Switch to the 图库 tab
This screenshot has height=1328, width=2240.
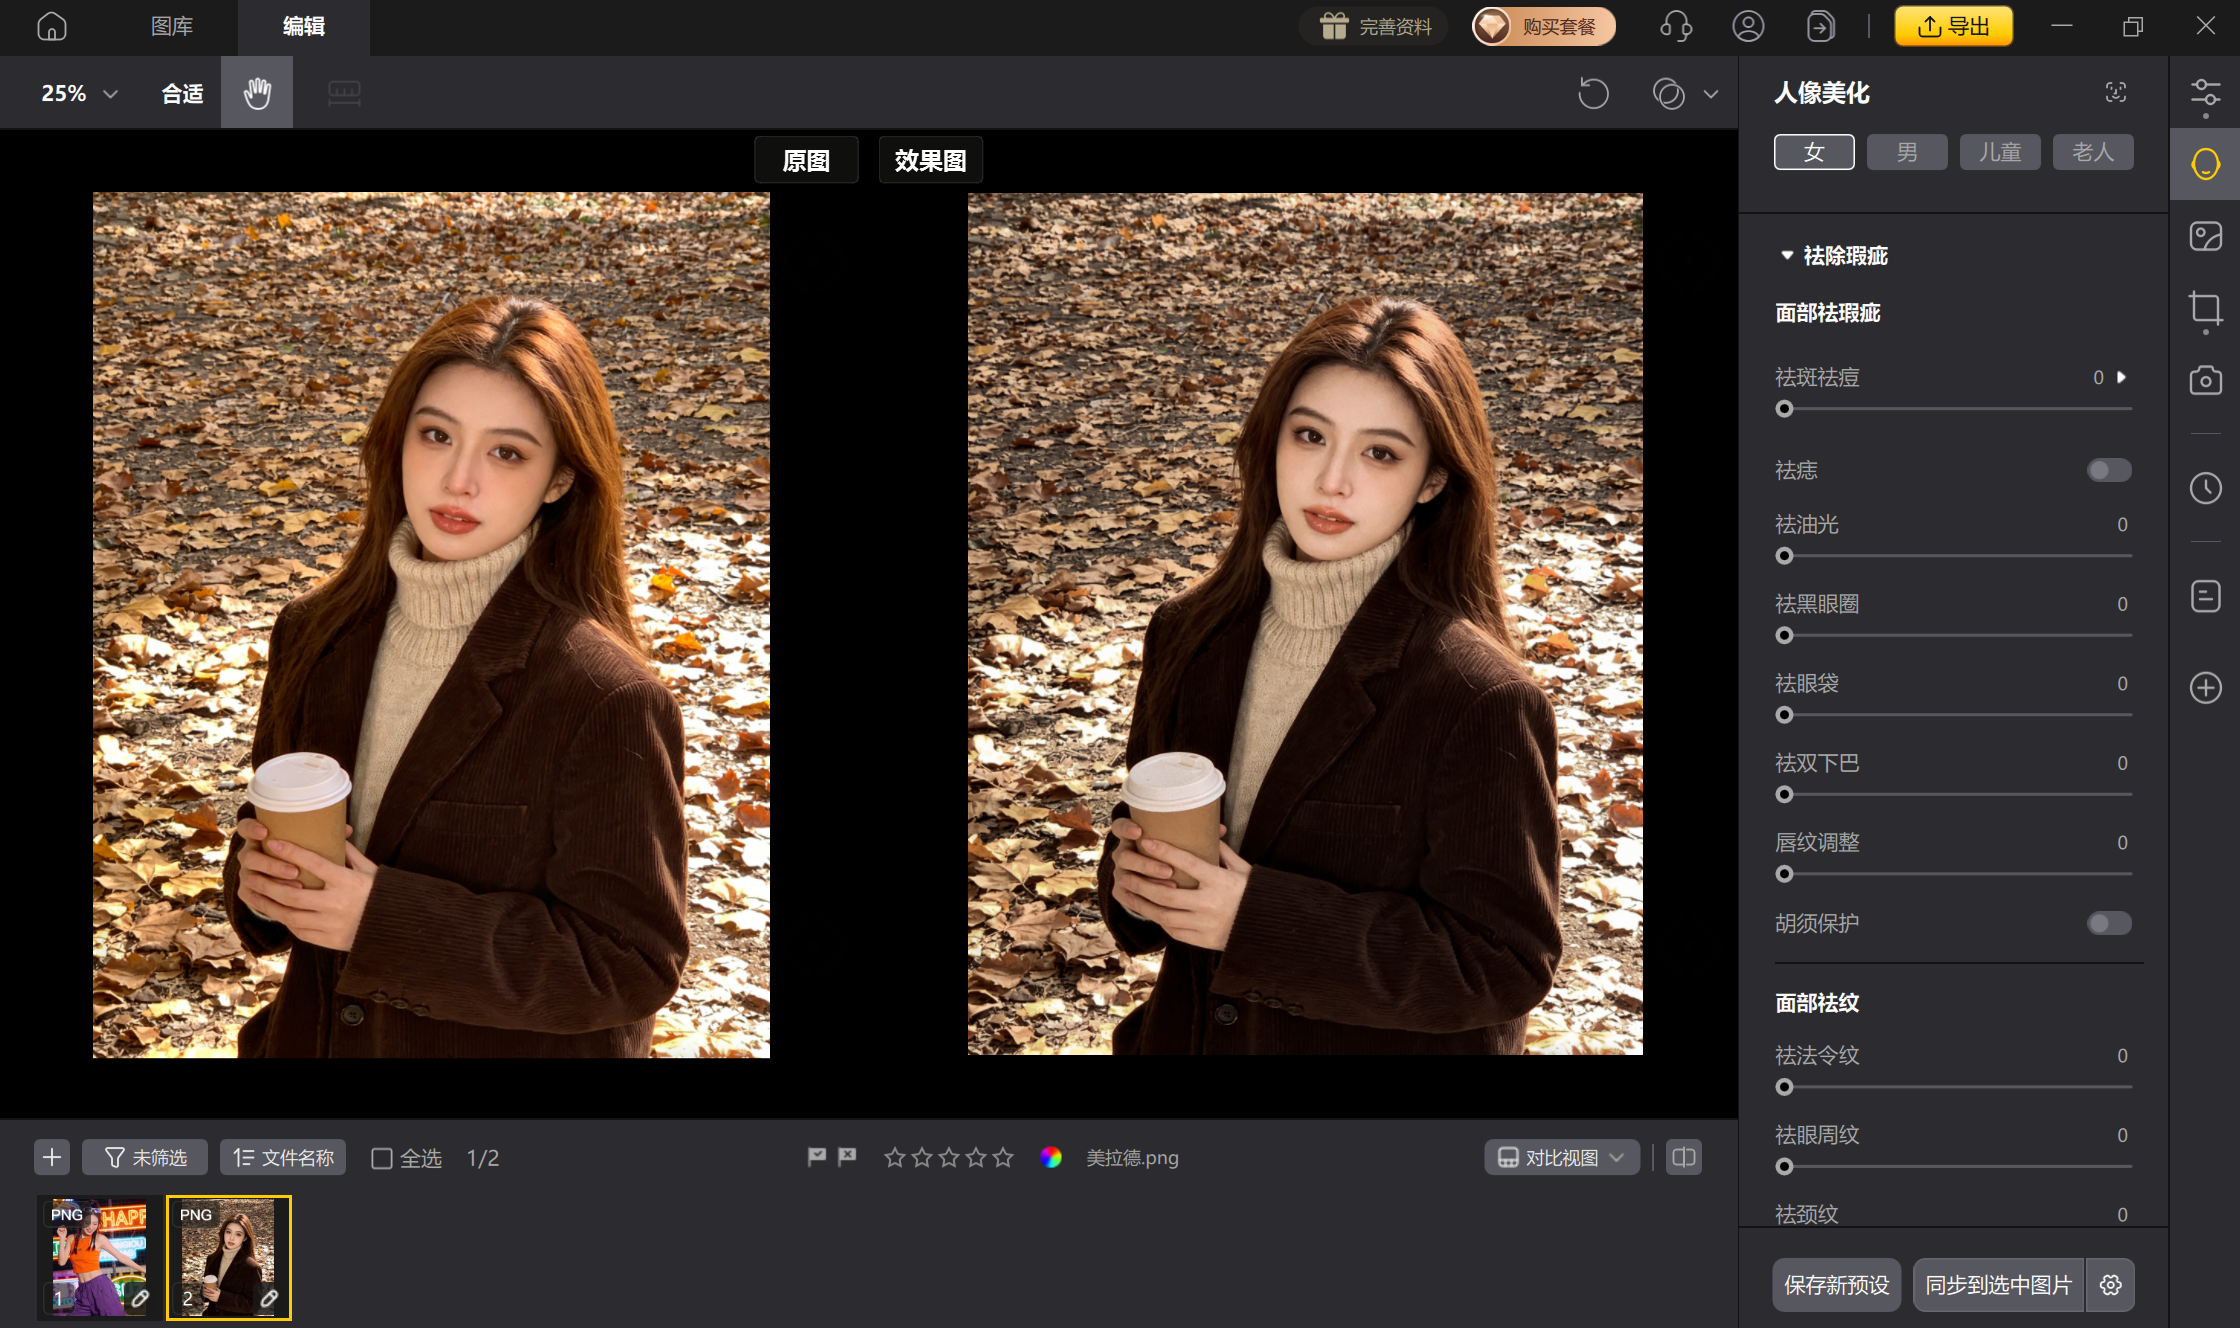pyautogui.click(x=171, y=27)
